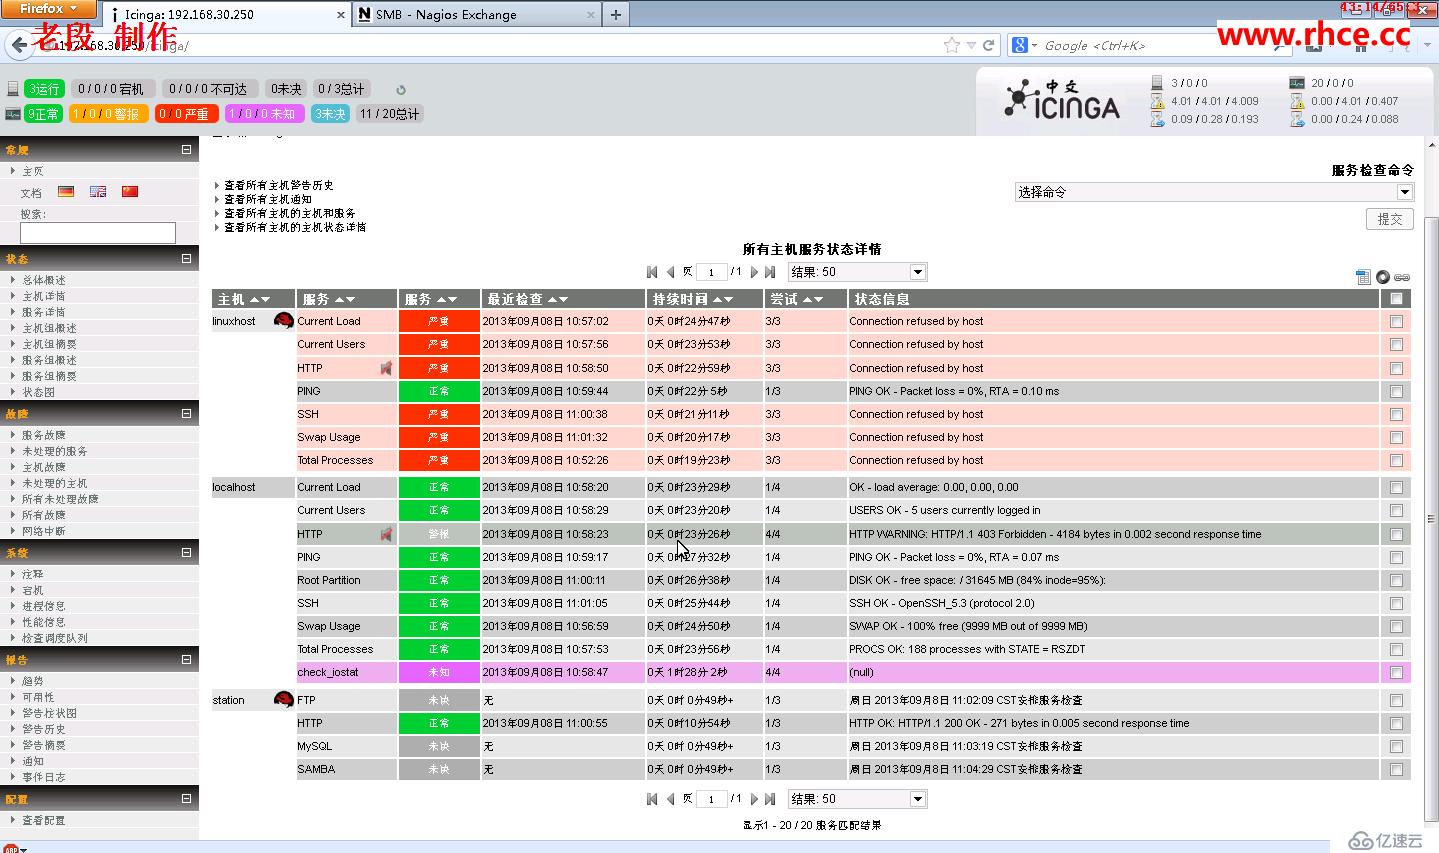Bookmark page with star icon
The height and width of the screenshot is (853, 1439).
coord(952,45)
